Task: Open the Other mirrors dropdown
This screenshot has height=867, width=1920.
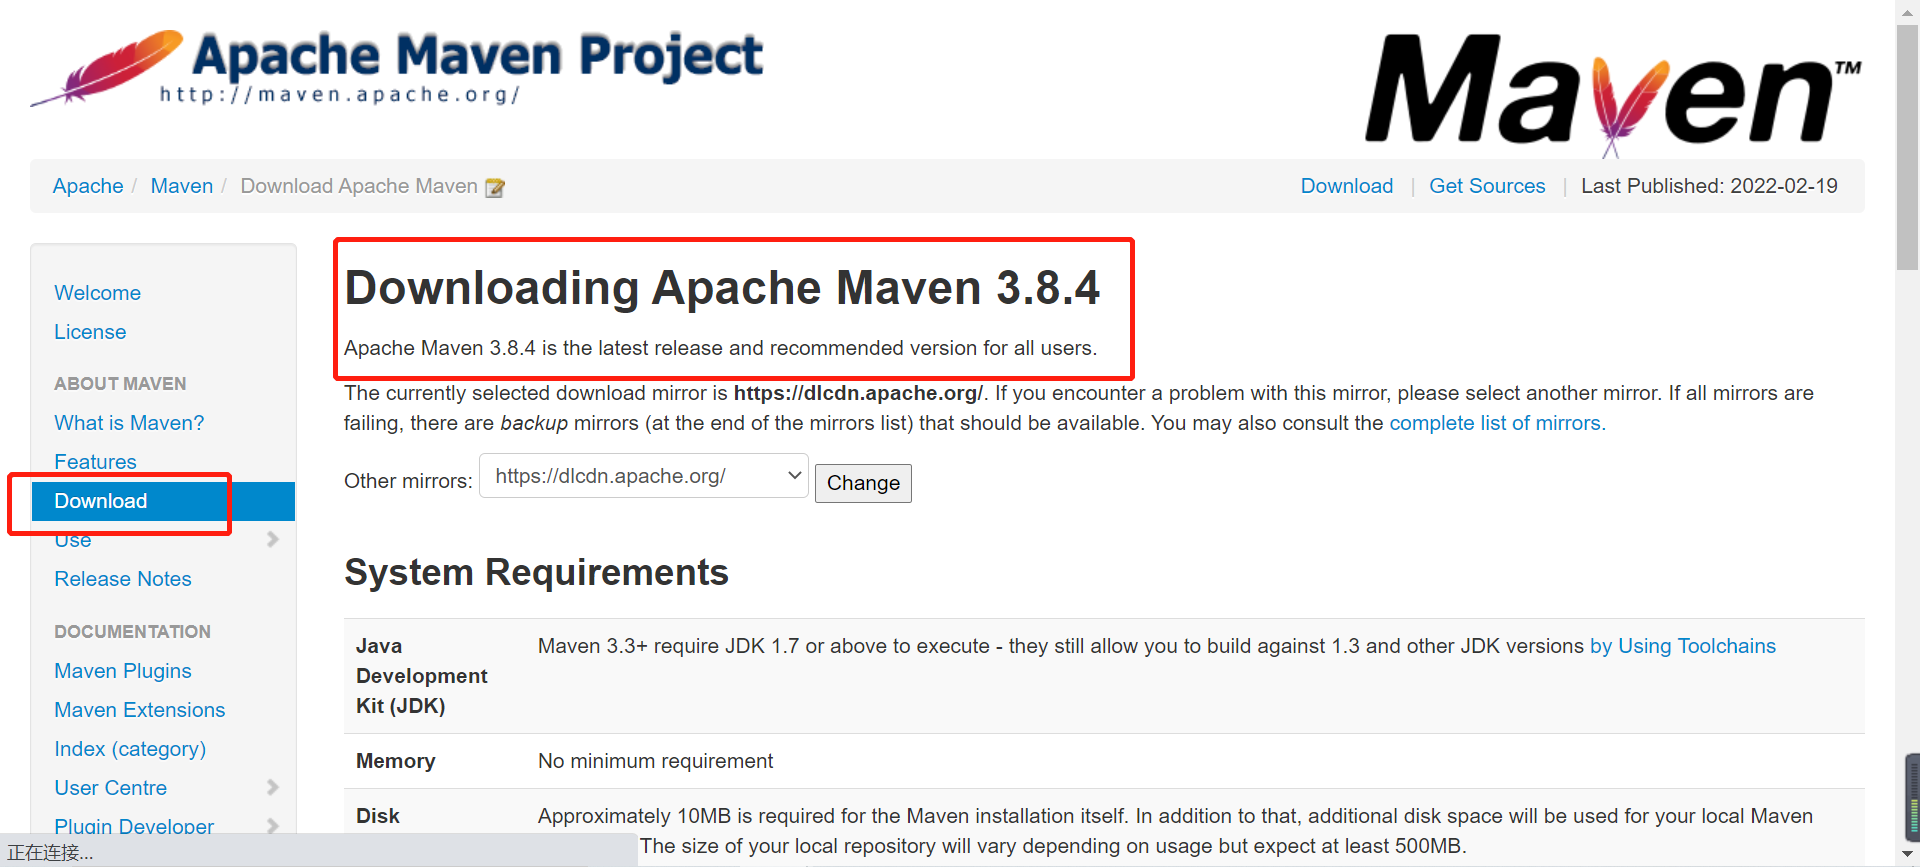Action: coord(644,476)
